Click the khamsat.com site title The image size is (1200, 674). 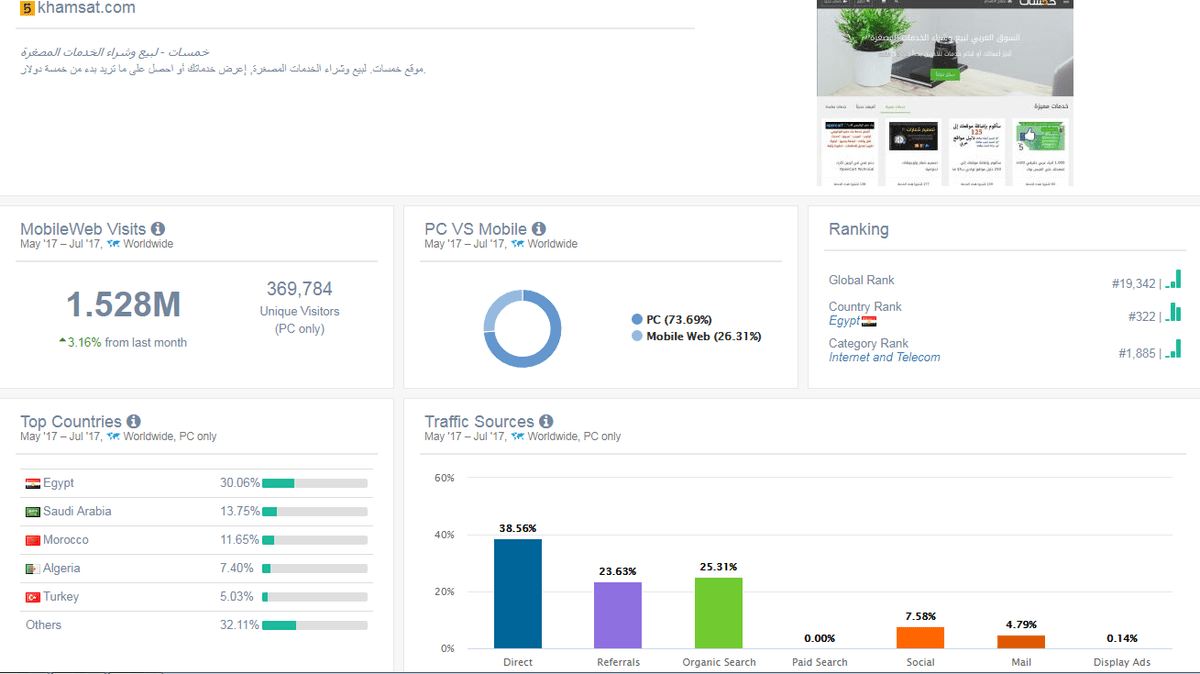pyautogui.click(x=86, y=8)
